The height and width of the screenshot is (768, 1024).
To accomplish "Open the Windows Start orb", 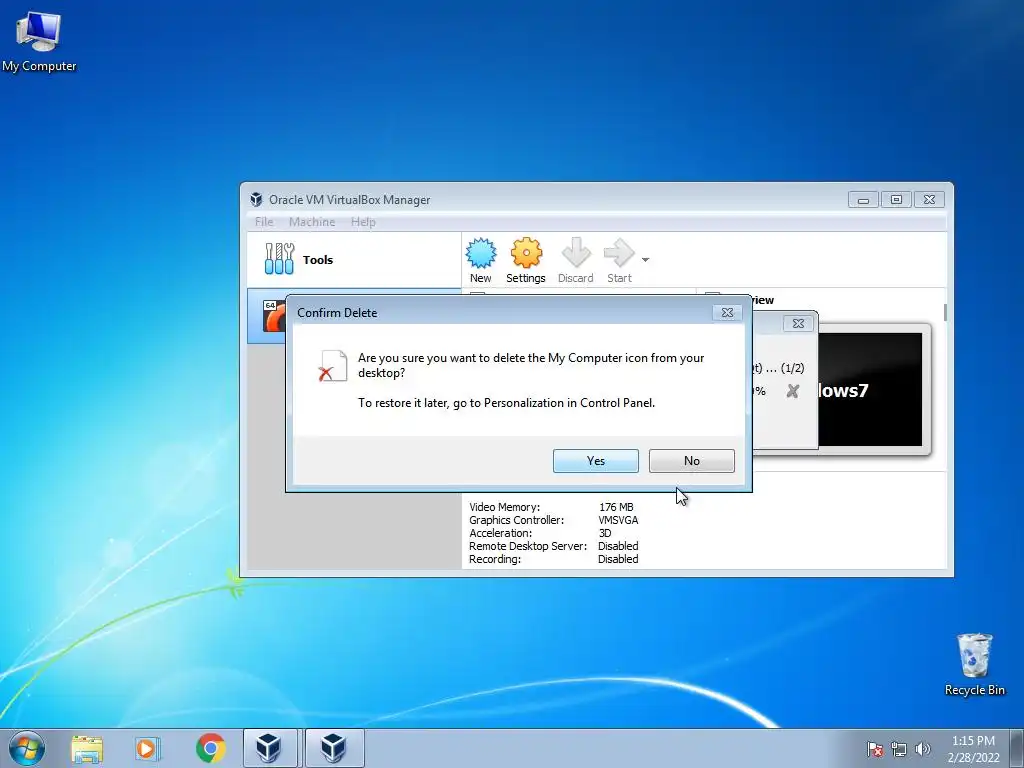I will 27,748.
